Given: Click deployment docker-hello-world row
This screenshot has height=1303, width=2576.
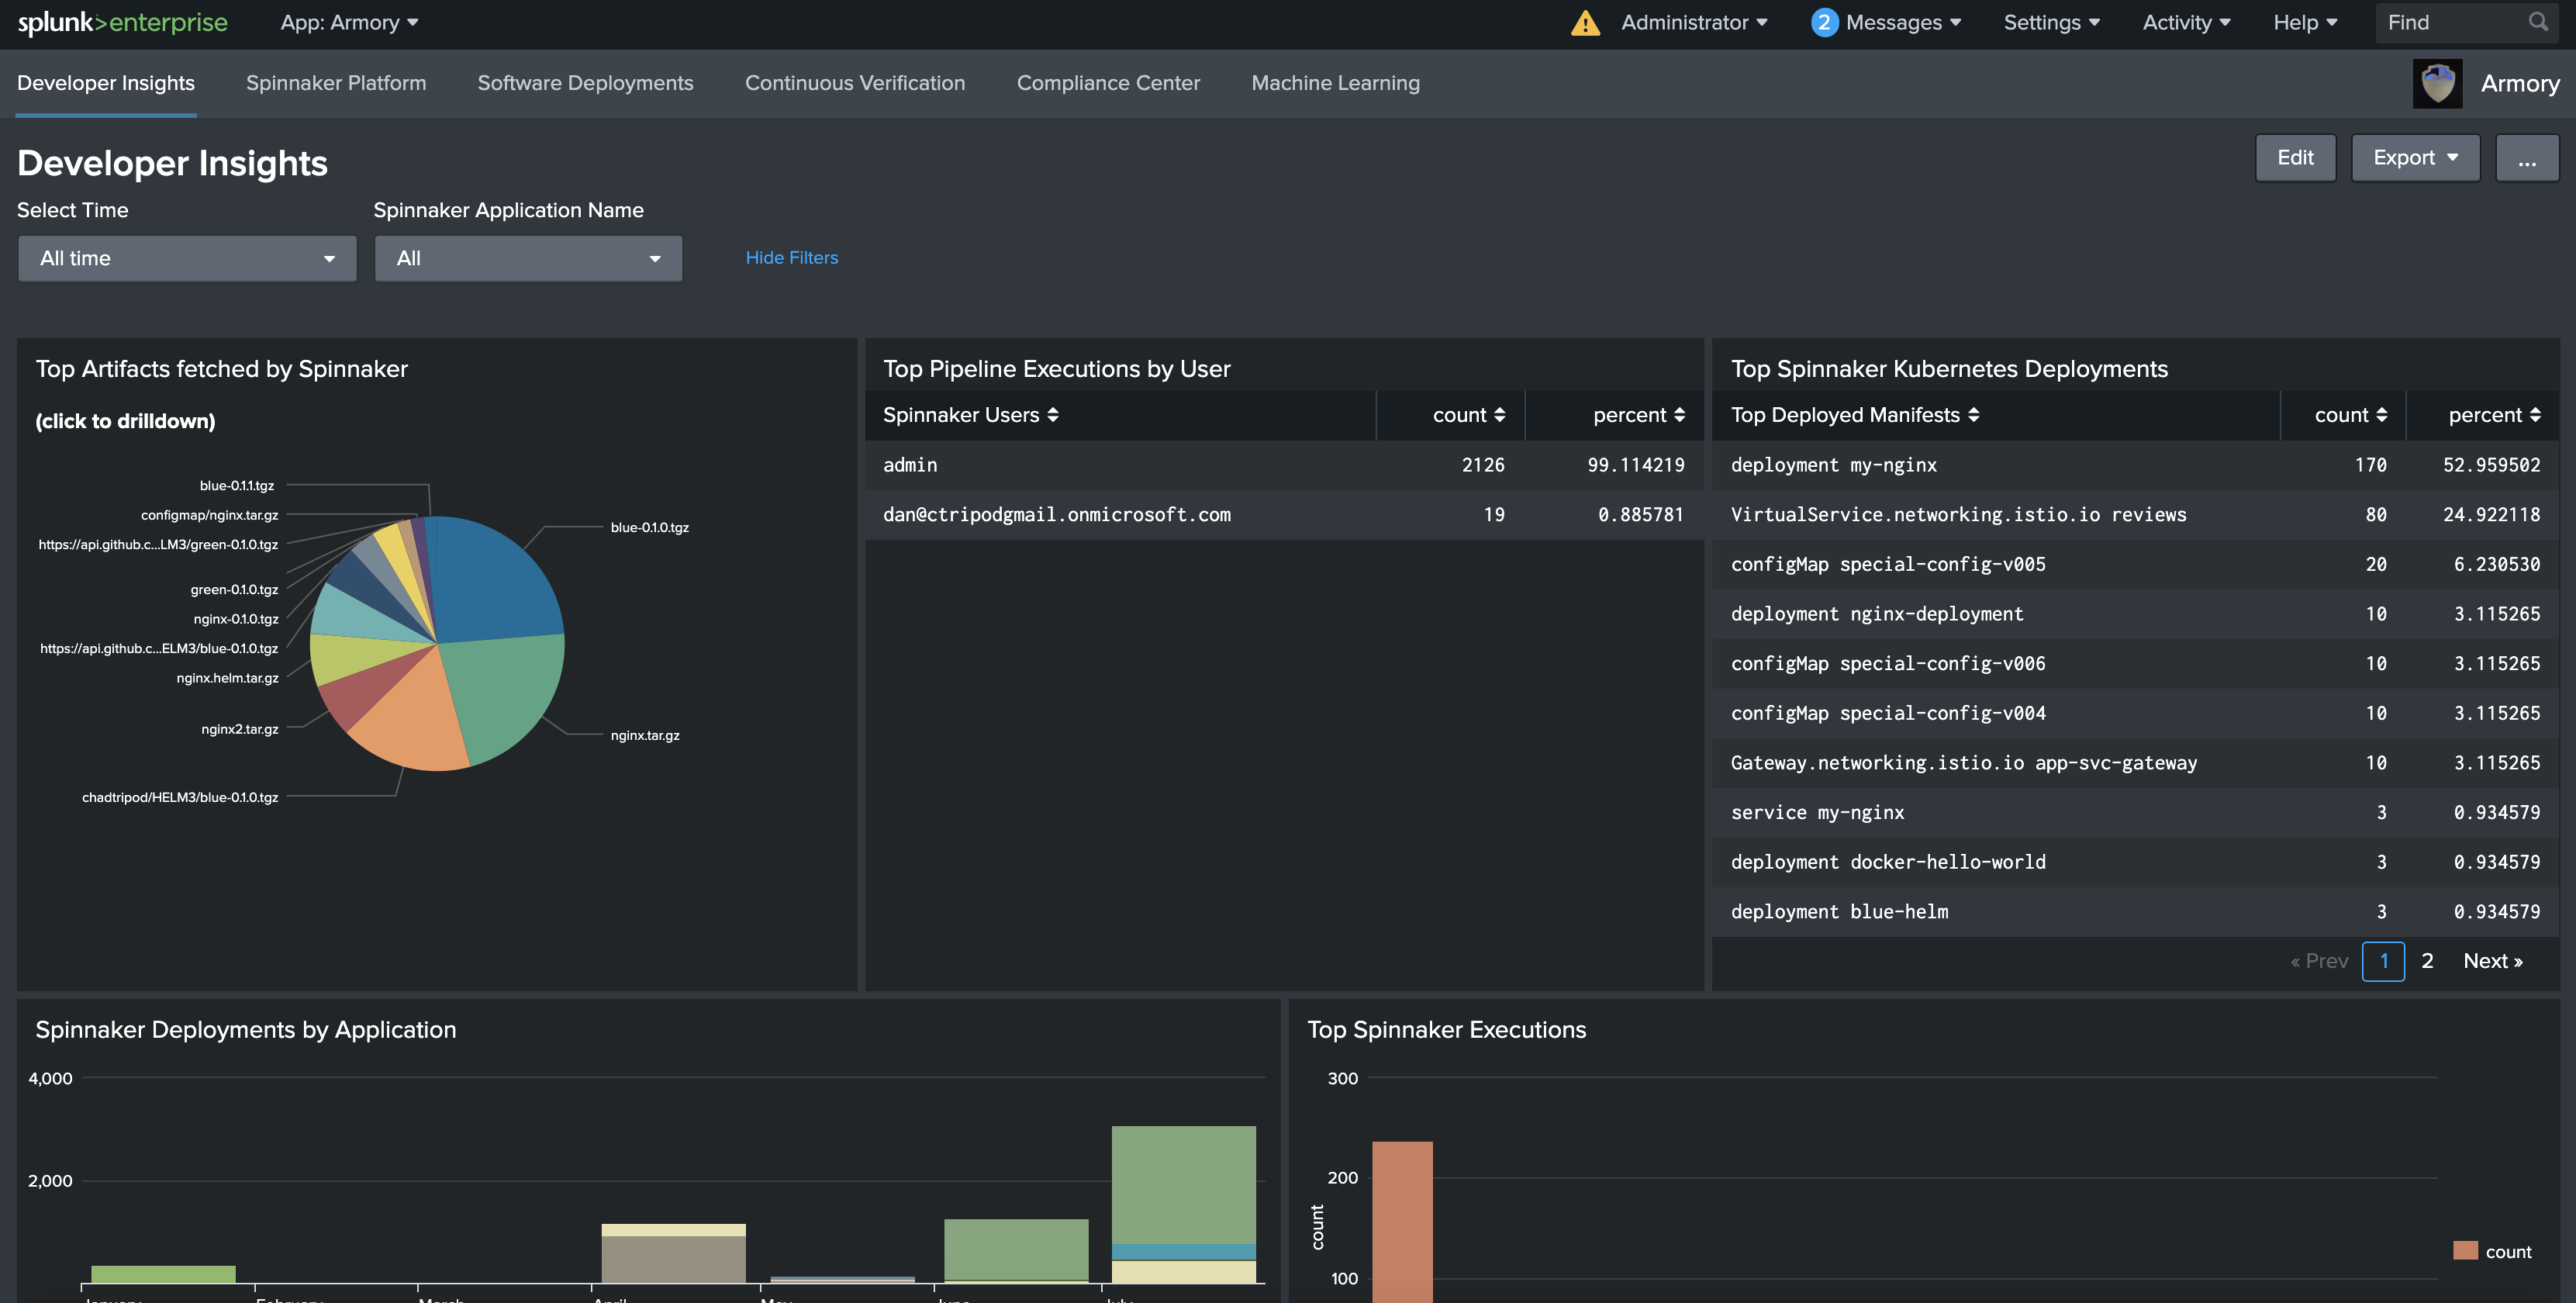Looking at the screenshot, I should (2135, 862).
